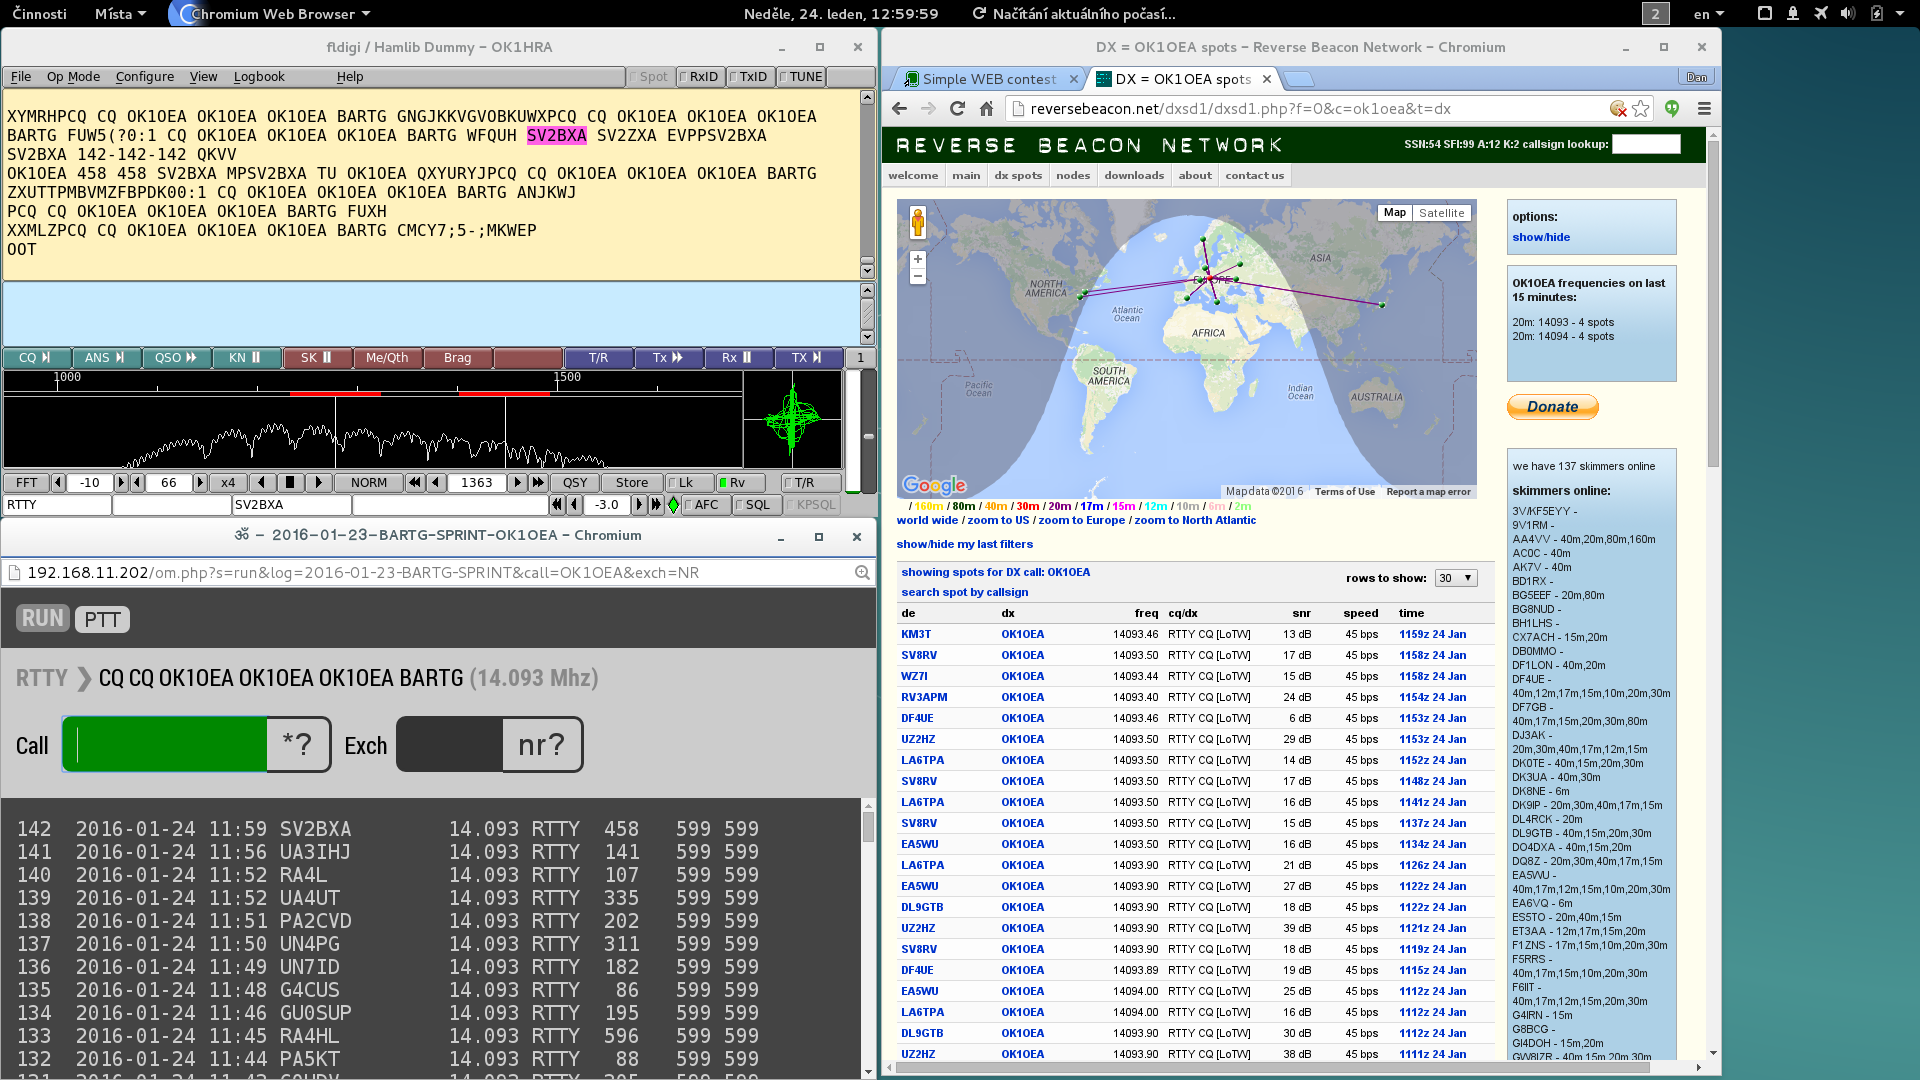Bookmark this page with the star icon
1920x1080 pixels.
click(x=1641, y=109)
